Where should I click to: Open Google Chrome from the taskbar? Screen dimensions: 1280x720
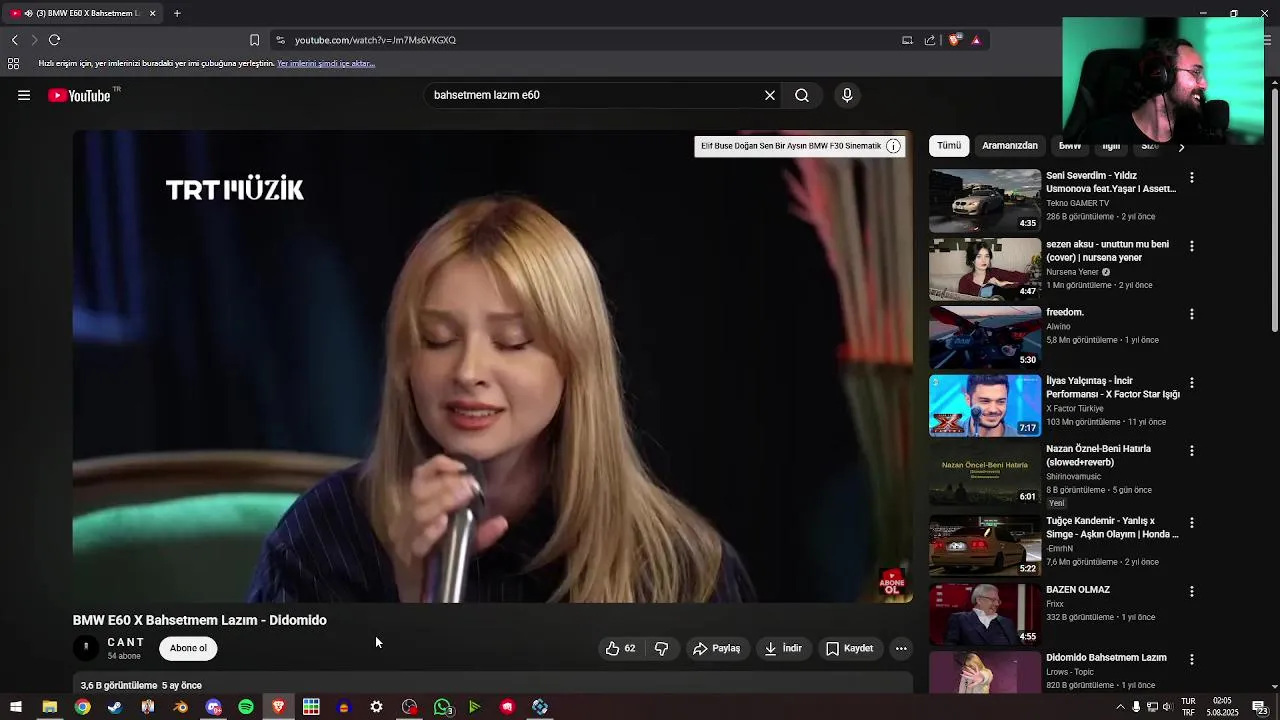coord(82,707)
